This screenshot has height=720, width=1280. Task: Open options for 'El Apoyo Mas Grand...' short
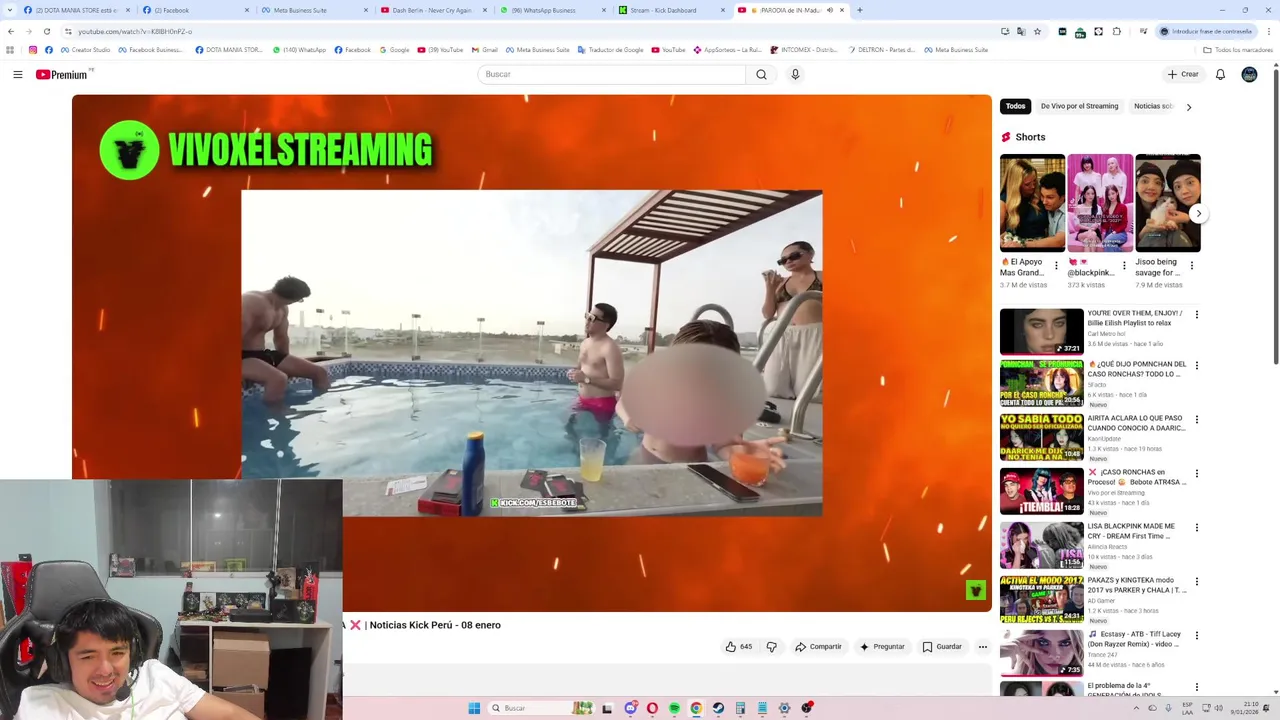pyautogui.click(x=1056, y=266)
